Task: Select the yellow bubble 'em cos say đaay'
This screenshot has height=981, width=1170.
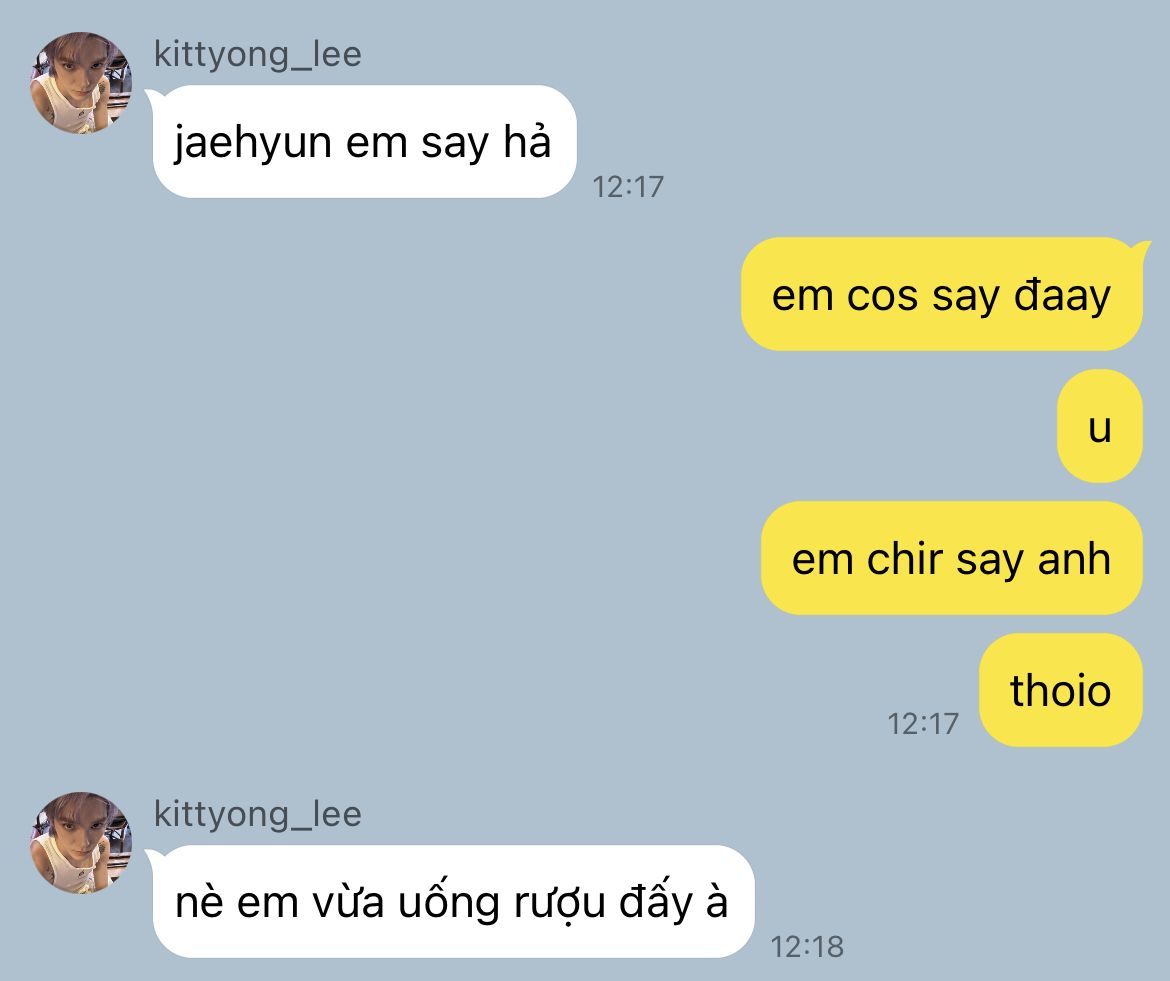Action: coord(942,294)
